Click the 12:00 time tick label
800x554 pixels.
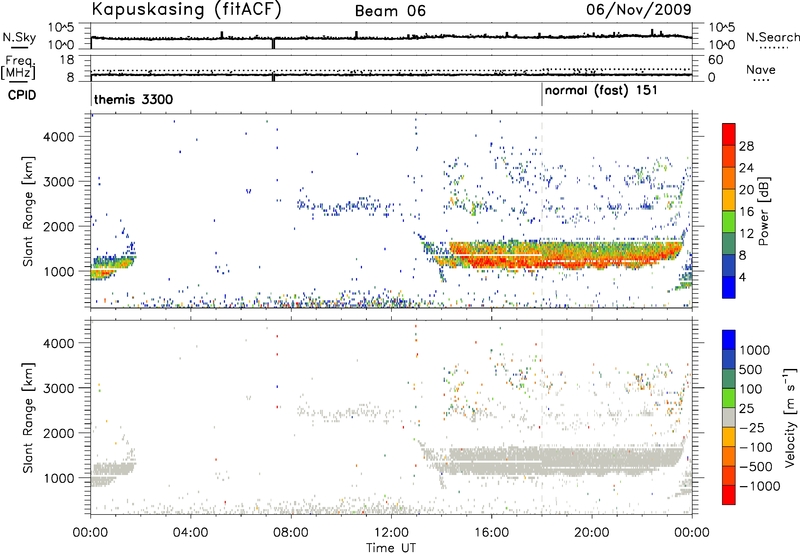[x=391, y=533]
